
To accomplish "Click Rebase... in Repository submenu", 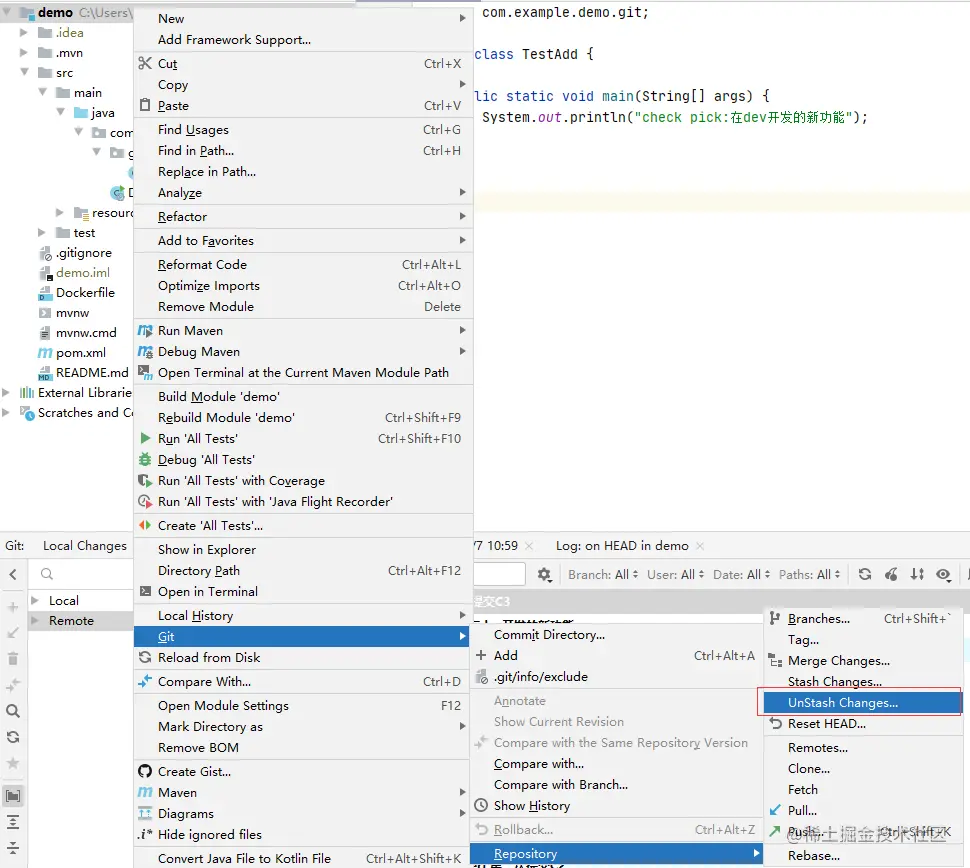I will [x=862, y=856].
